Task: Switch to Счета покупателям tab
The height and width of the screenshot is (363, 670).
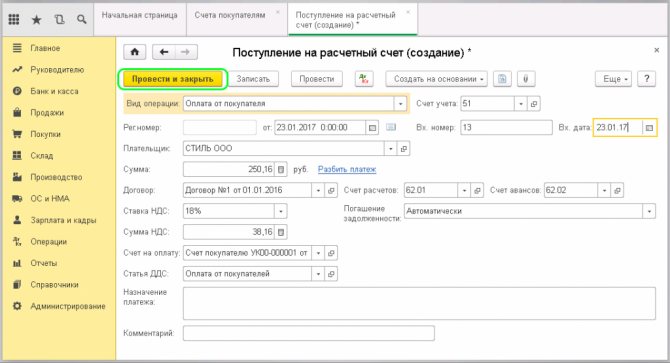Action: click(x=230, y=15)
